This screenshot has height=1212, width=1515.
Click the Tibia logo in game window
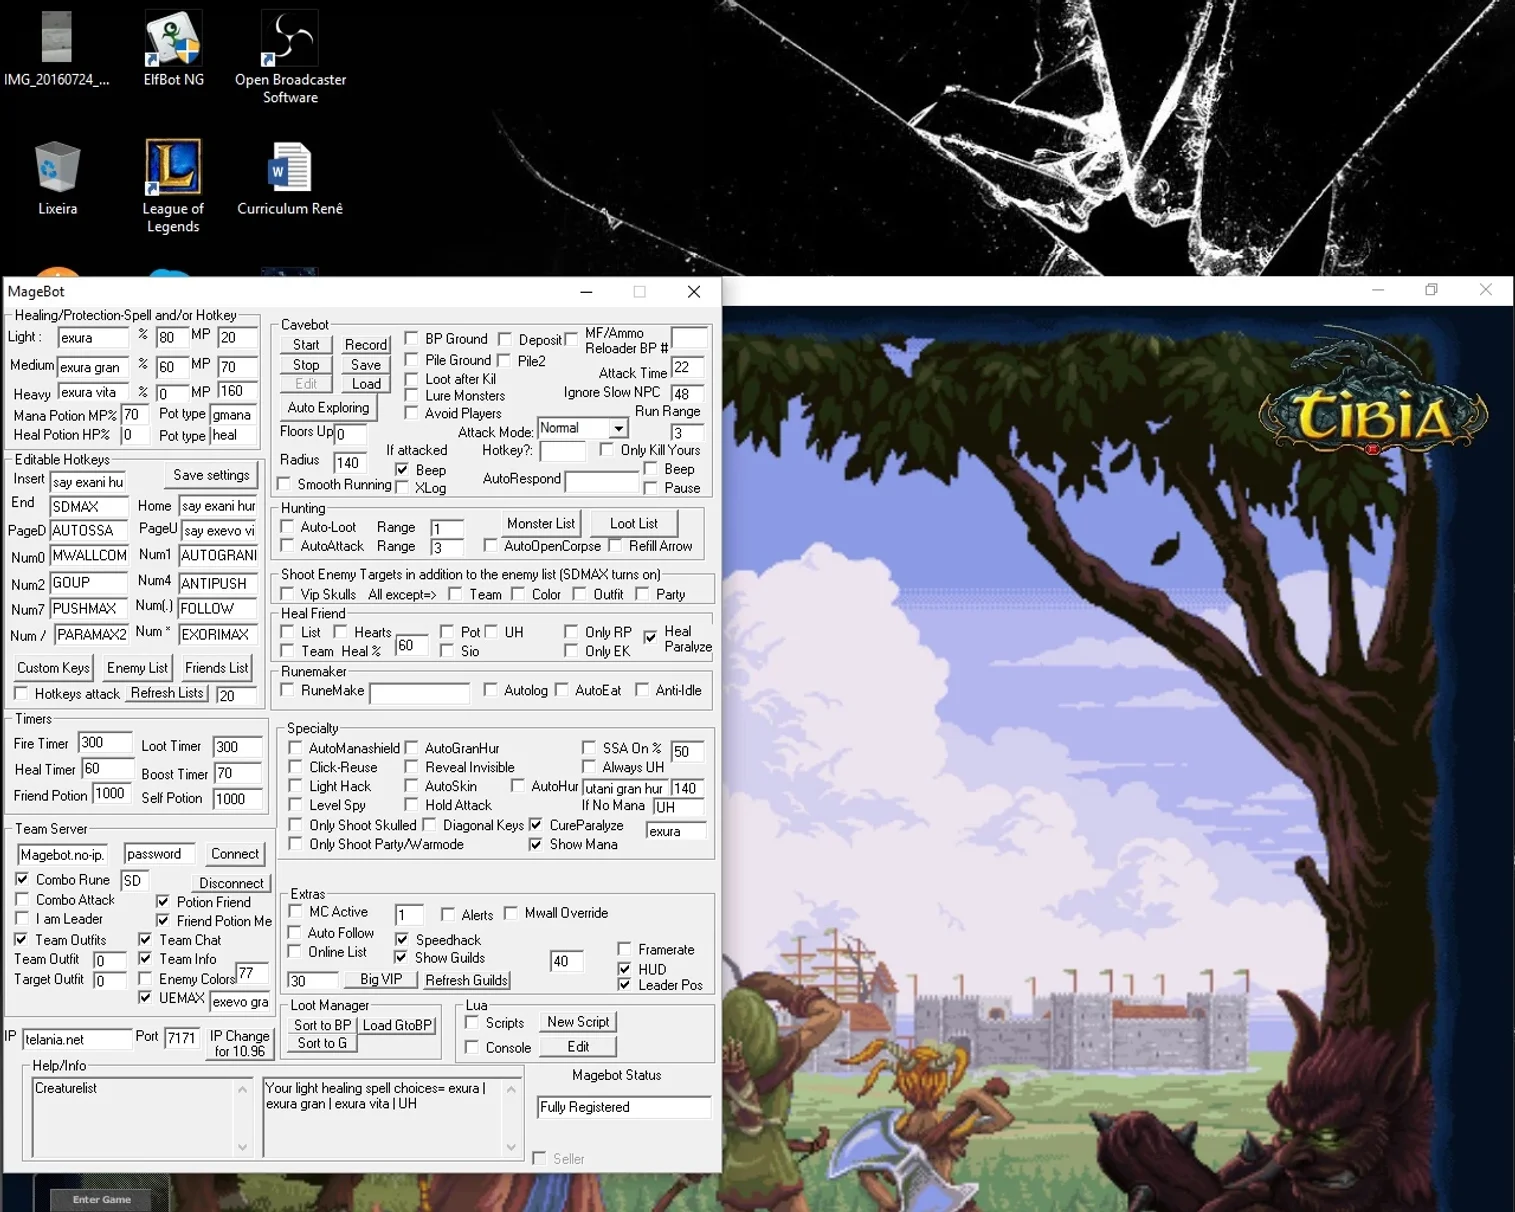1372,400
